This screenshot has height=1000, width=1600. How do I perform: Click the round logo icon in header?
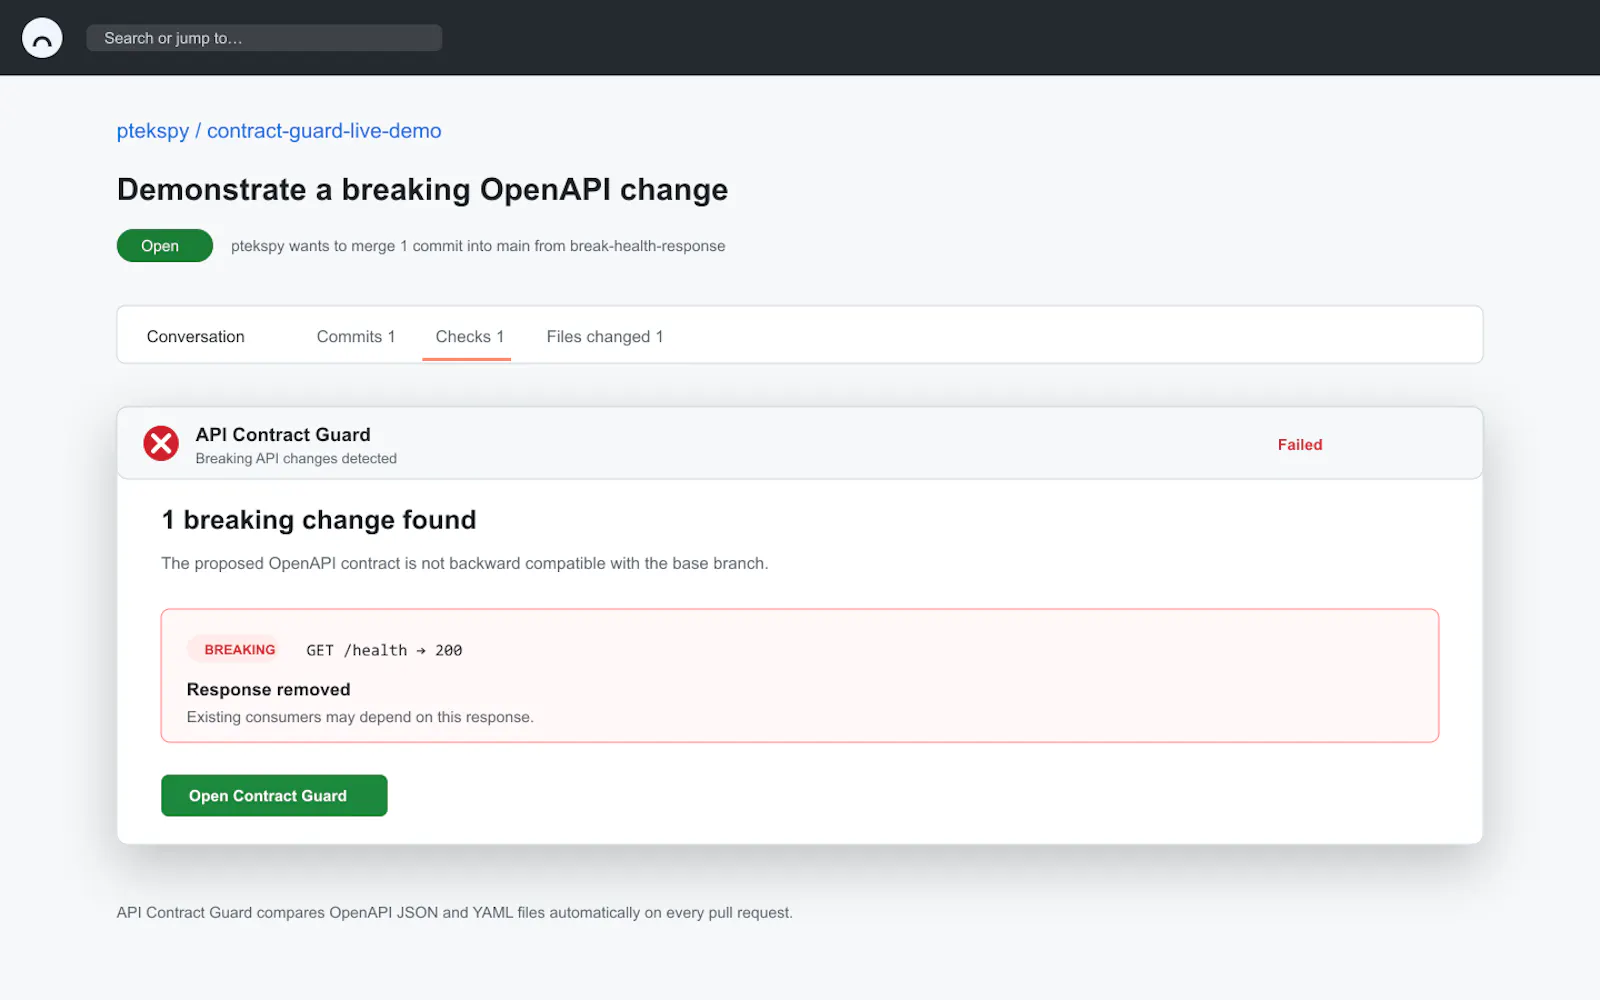(x=42, y=38)
